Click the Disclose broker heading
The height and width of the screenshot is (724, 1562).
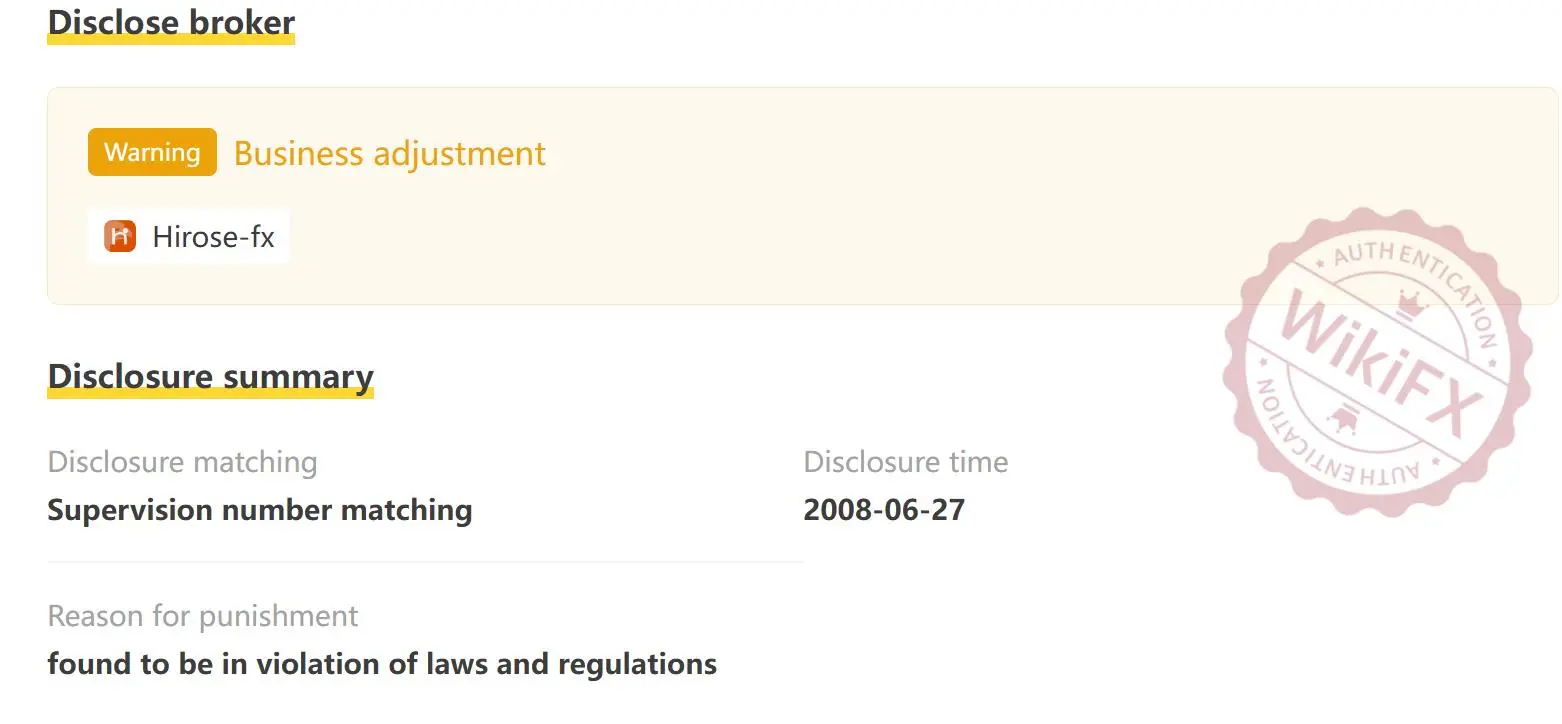171,22
